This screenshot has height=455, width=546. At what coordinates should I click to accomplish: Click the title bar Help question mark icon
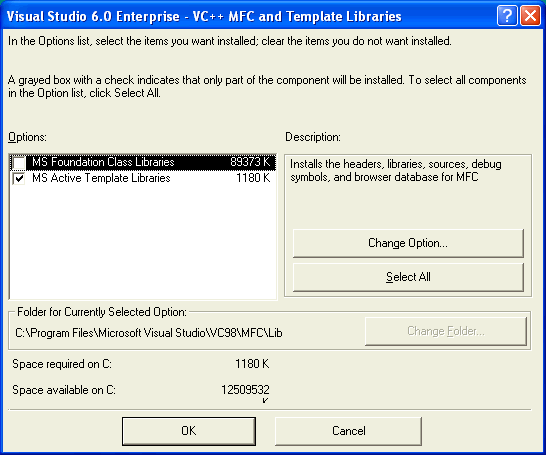(507, 16)
